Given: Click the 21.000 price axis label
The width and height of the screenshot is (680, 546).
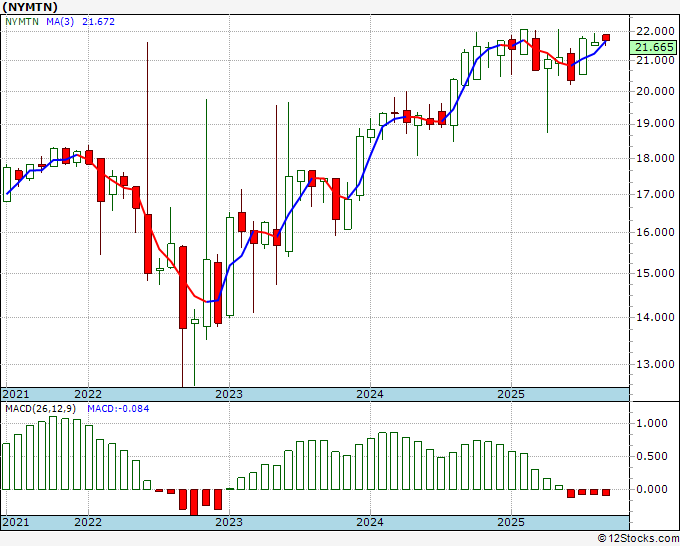Looking at the screenshot, I should 655,60.
